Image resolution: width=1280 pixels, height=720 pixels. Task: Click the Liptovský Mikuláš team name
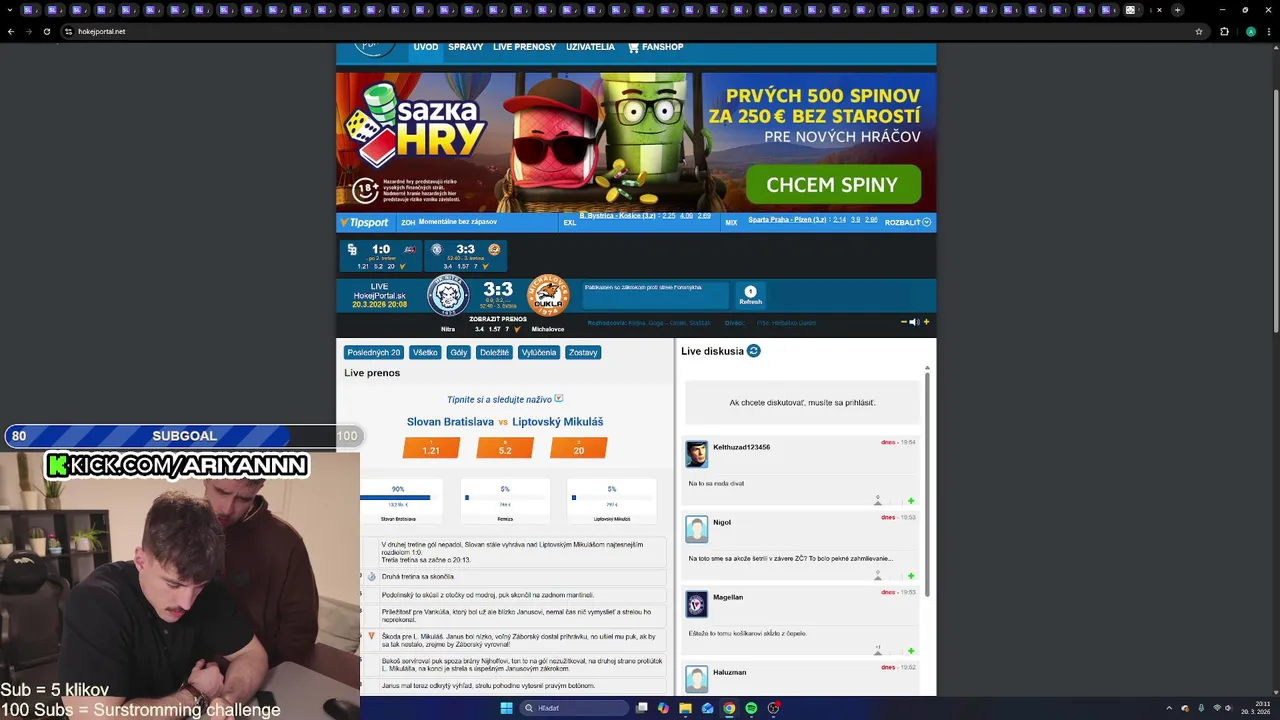pos(558,422)
